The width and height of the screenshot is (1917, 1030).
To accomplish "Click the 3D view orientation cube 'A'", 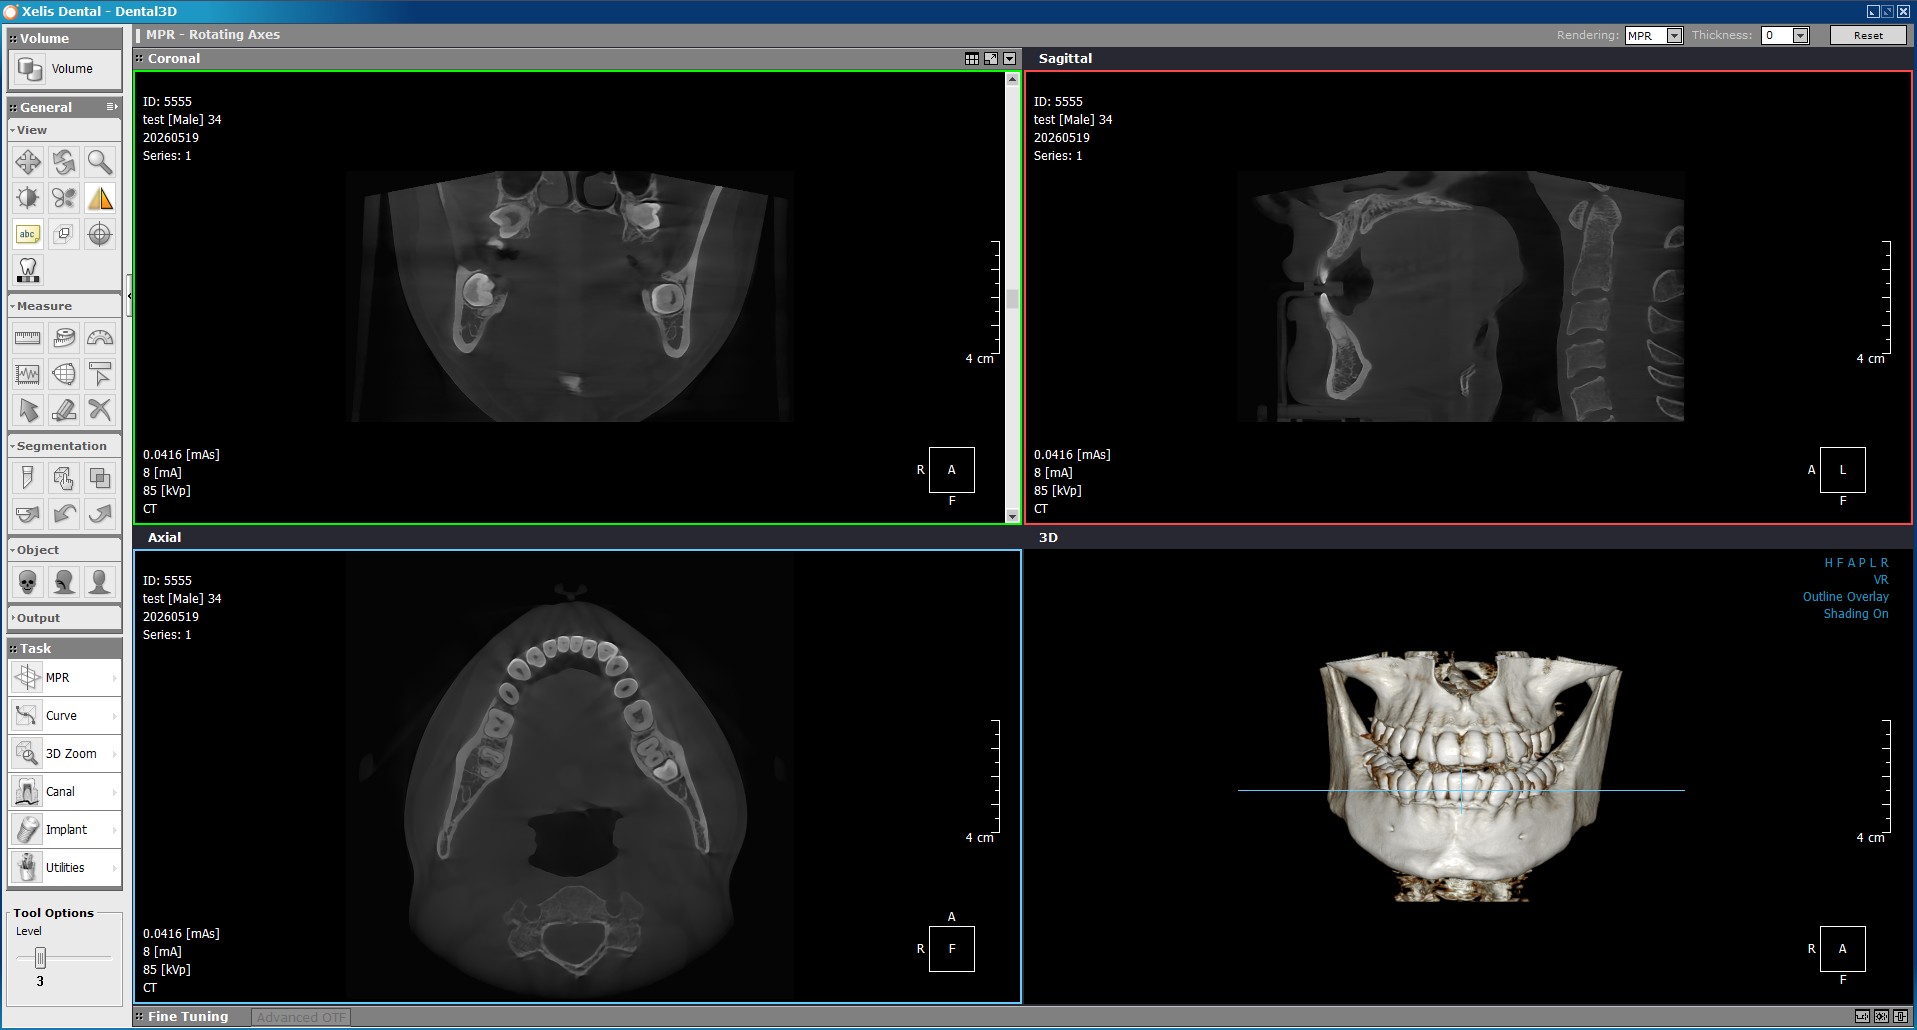I will pyautogui.click(x=1842, y=949).
